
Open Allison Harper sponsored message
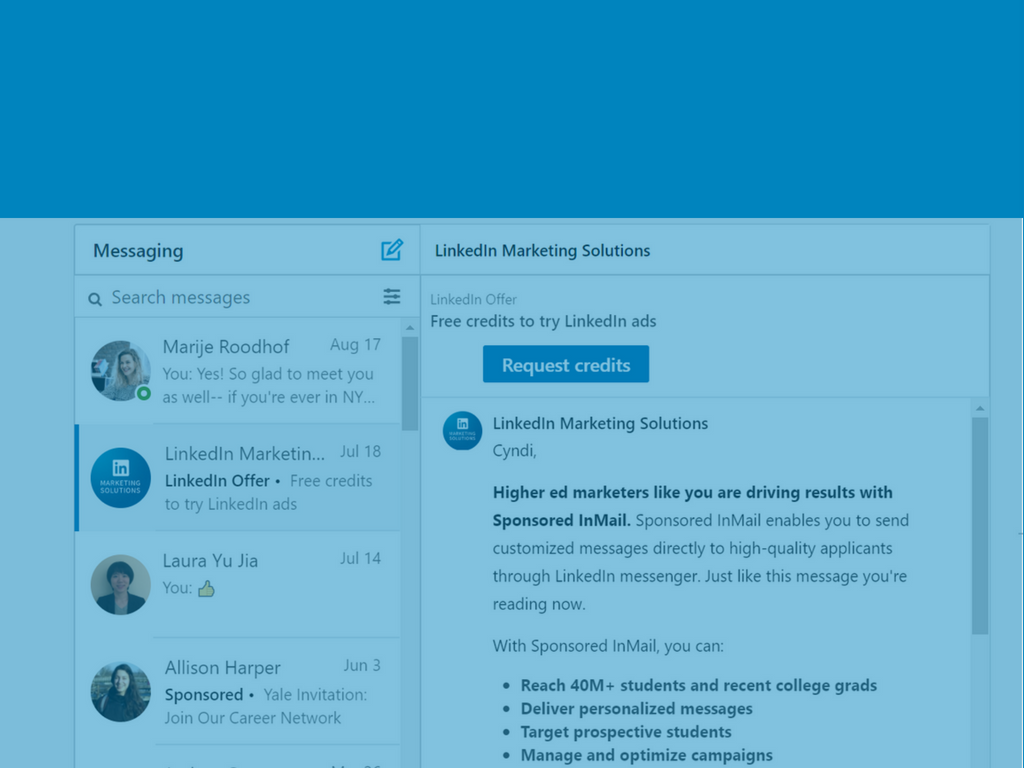[238, 692]
